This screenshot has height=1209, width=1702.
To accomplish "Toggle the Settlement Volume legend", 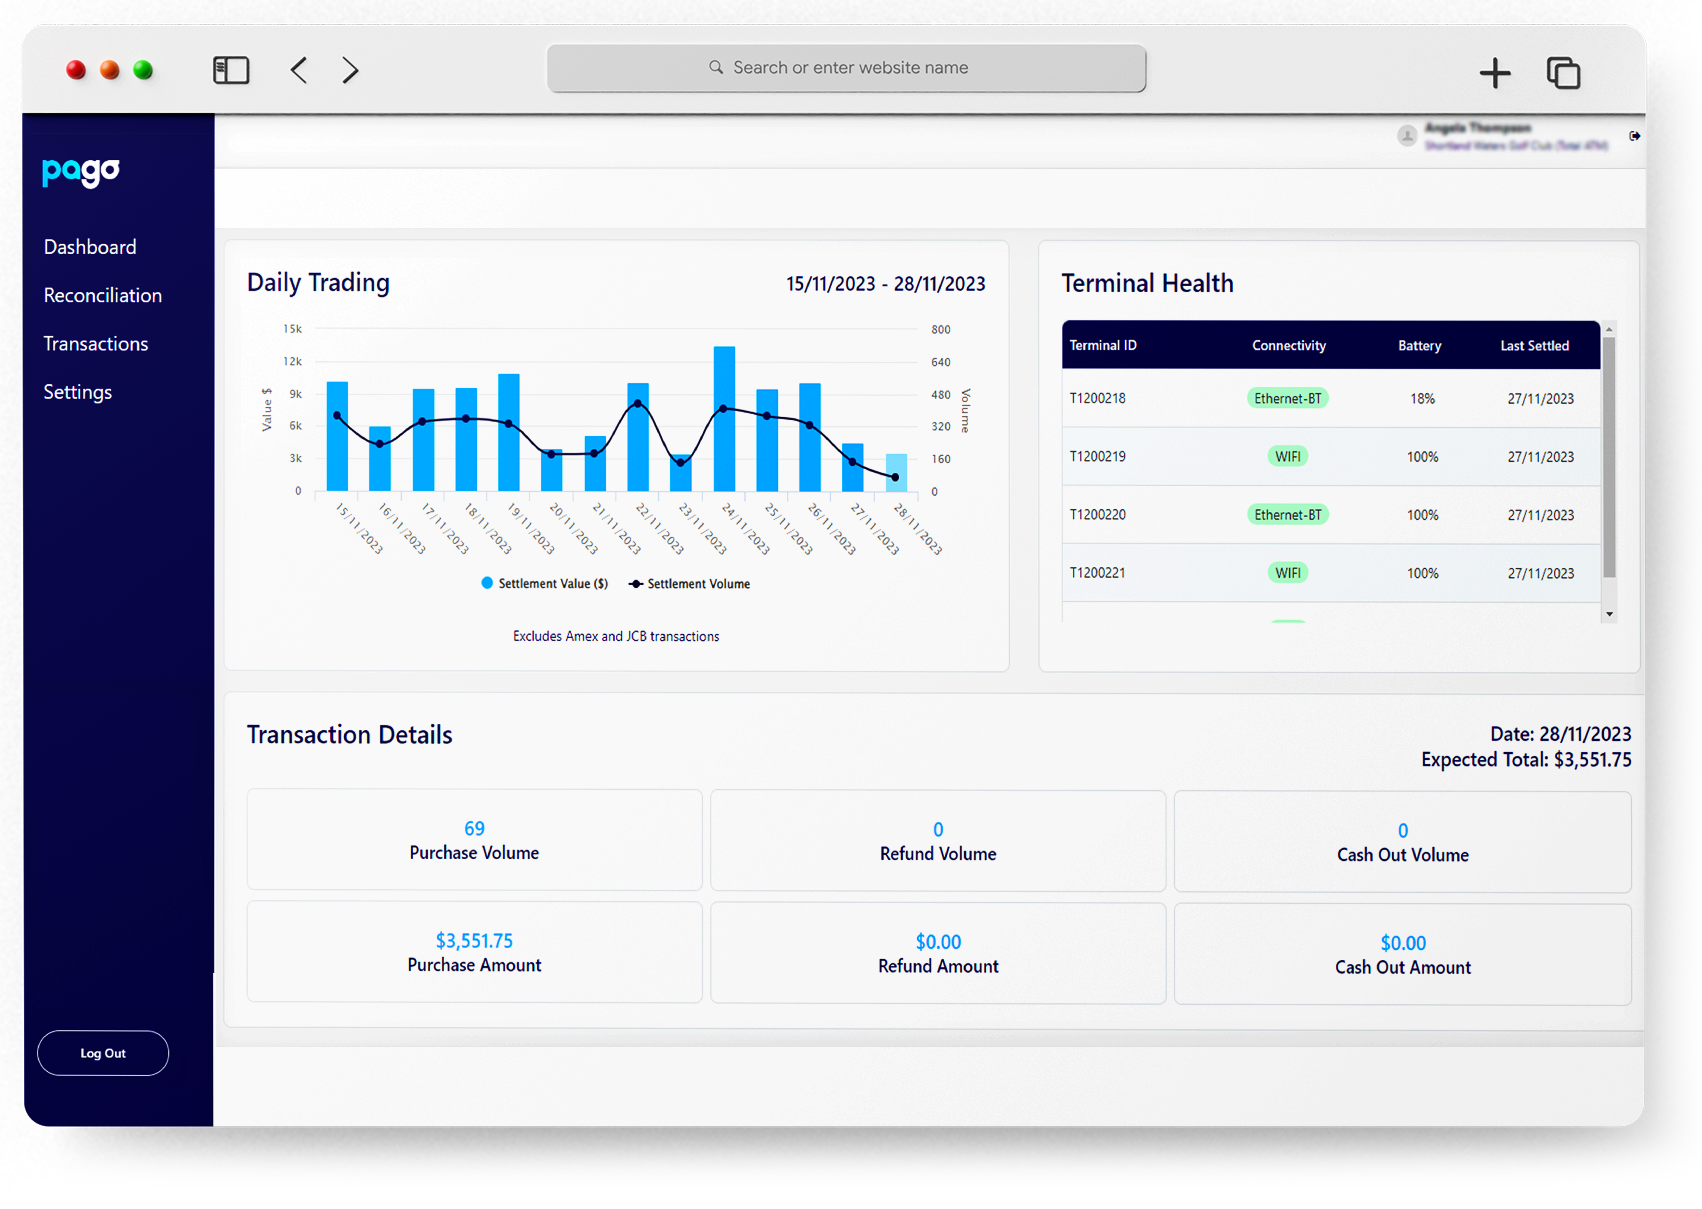I will 689,583.
